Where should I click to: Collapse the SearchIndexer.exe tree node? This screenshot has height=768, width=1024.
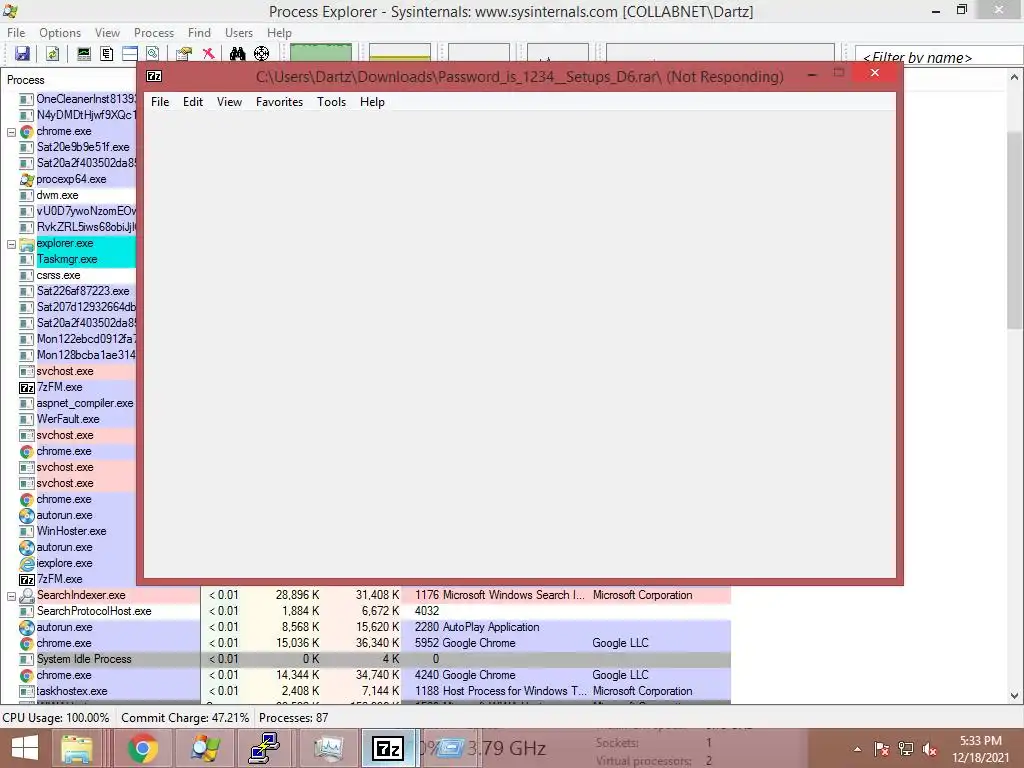tap(11, 596)
